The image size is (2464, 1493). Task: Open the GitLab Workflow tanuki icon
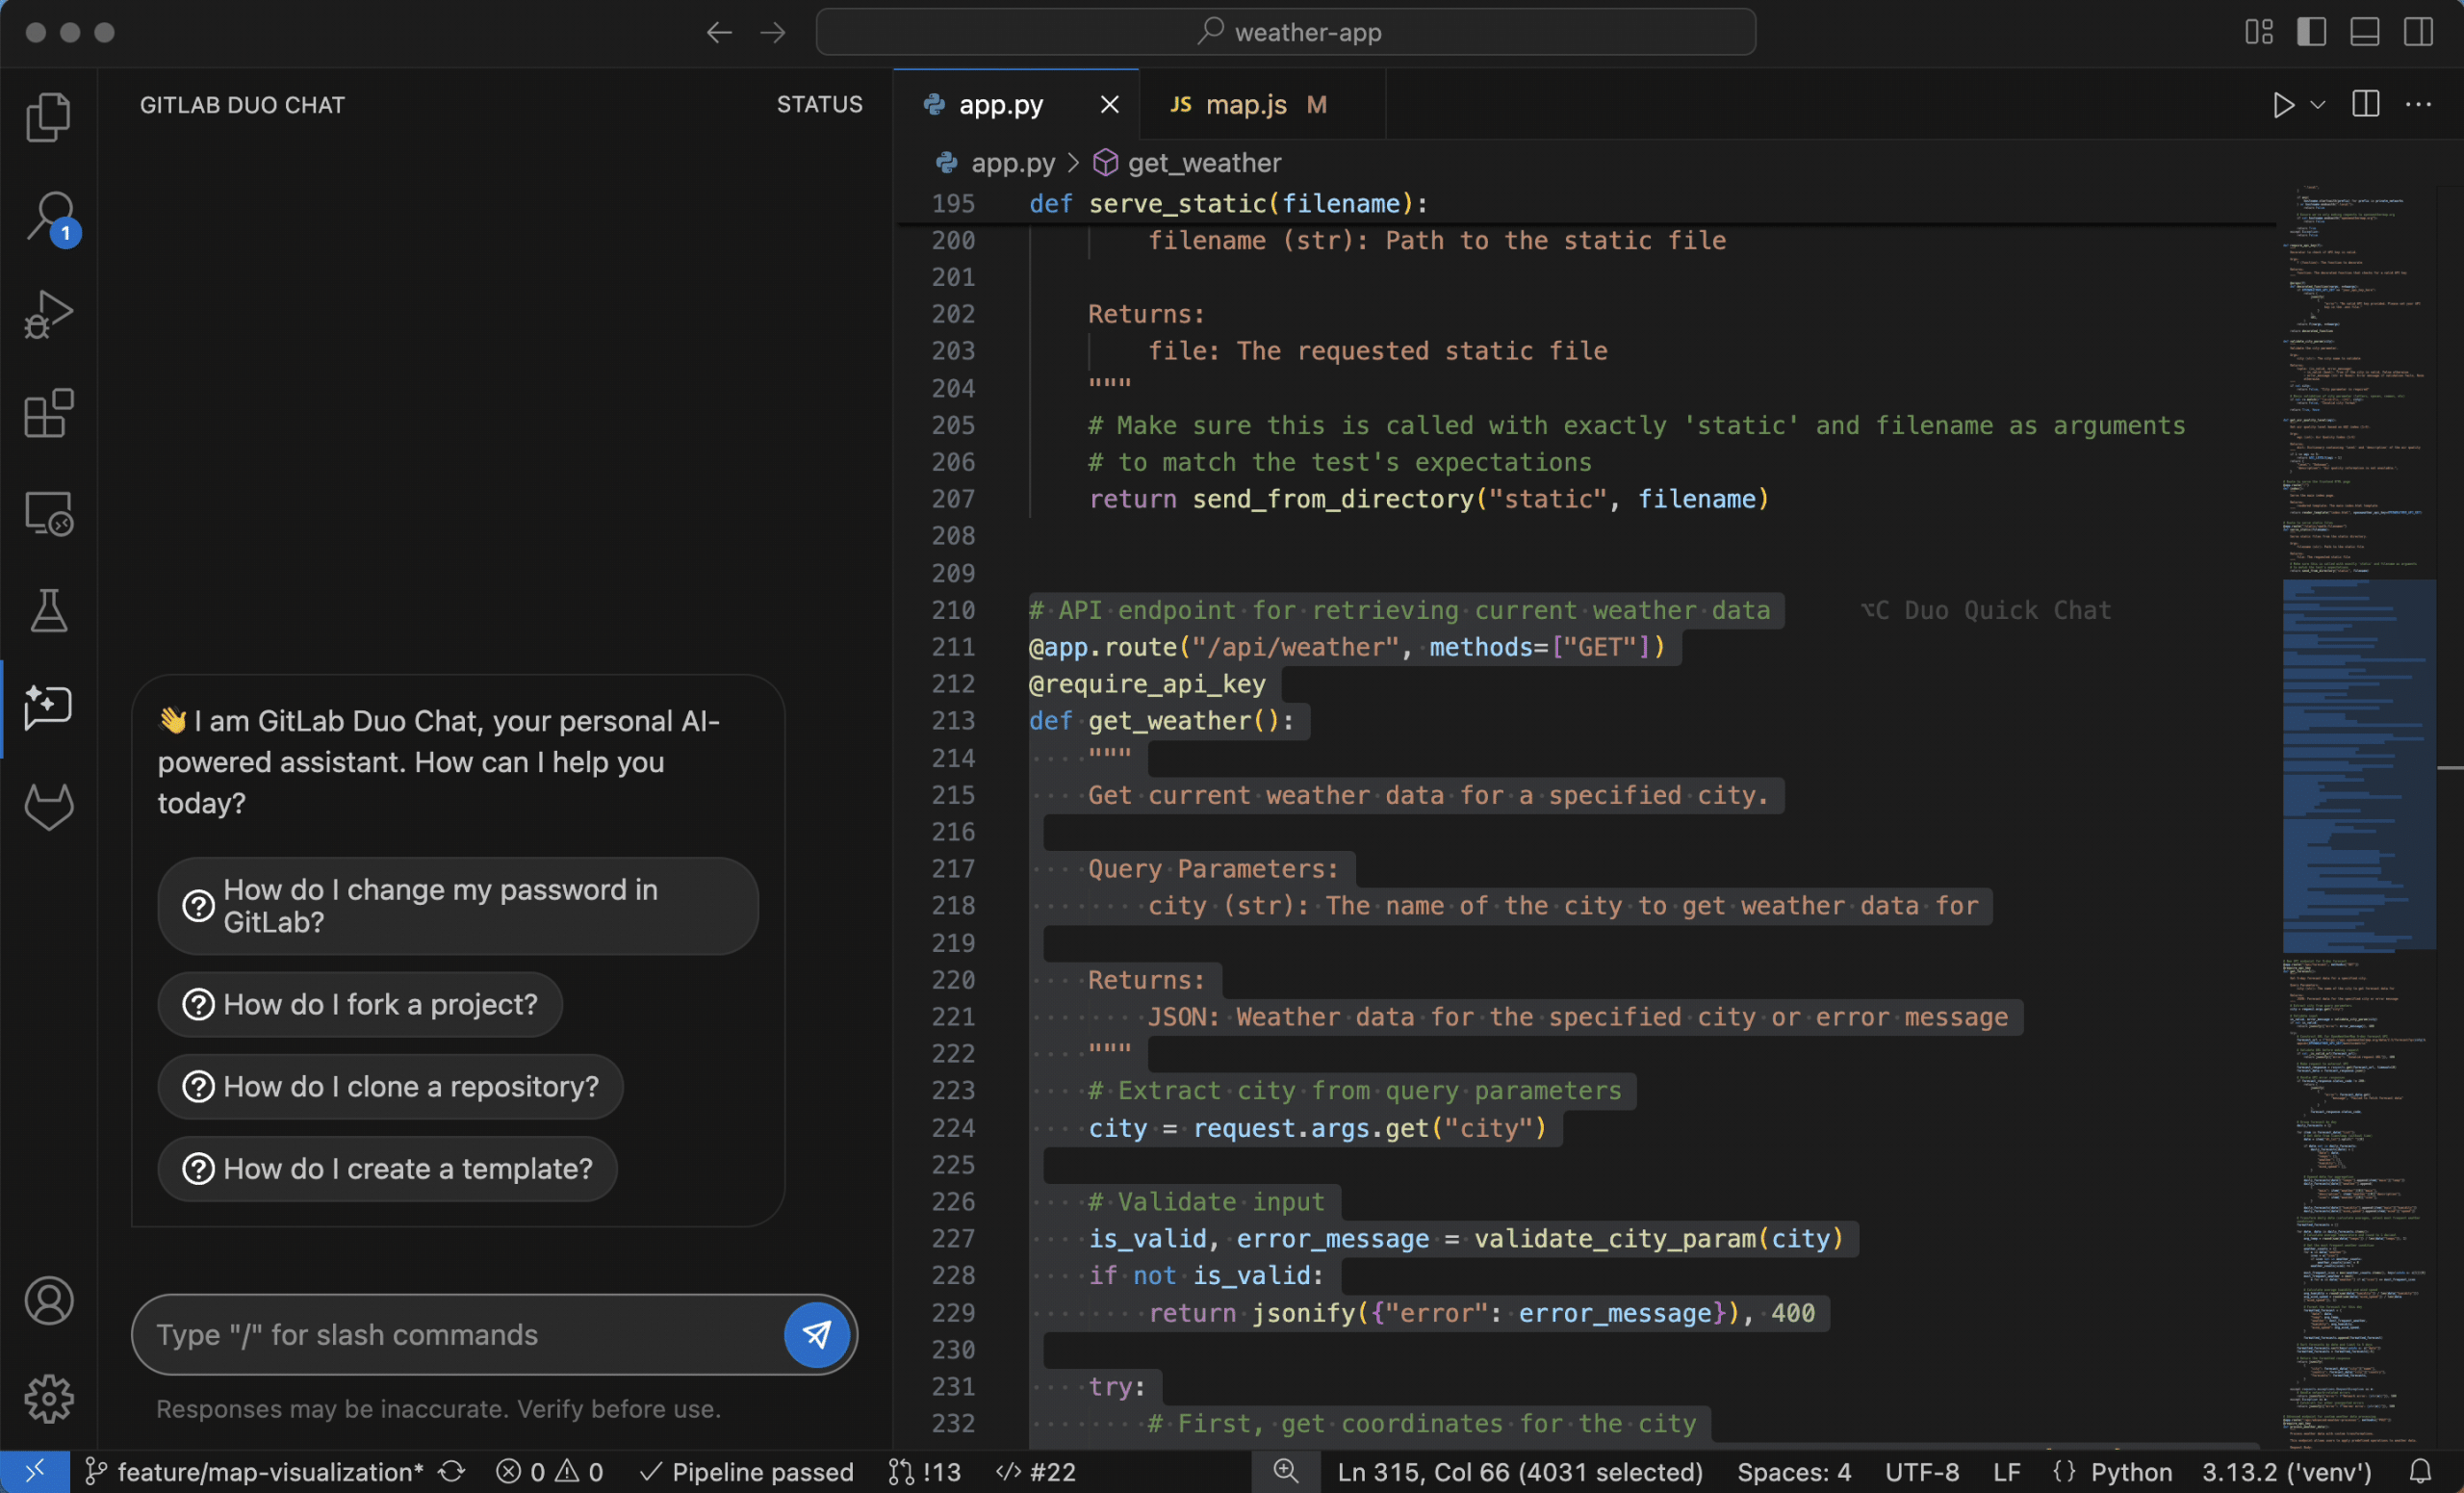coord(48,806)
